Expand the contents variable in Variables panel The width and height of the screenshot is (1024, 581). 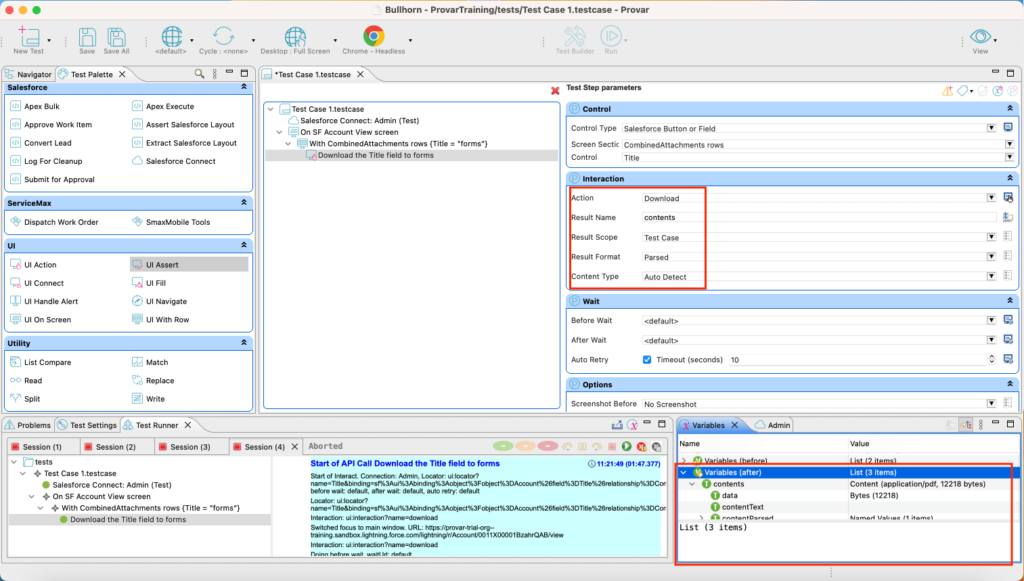[691, 485]
